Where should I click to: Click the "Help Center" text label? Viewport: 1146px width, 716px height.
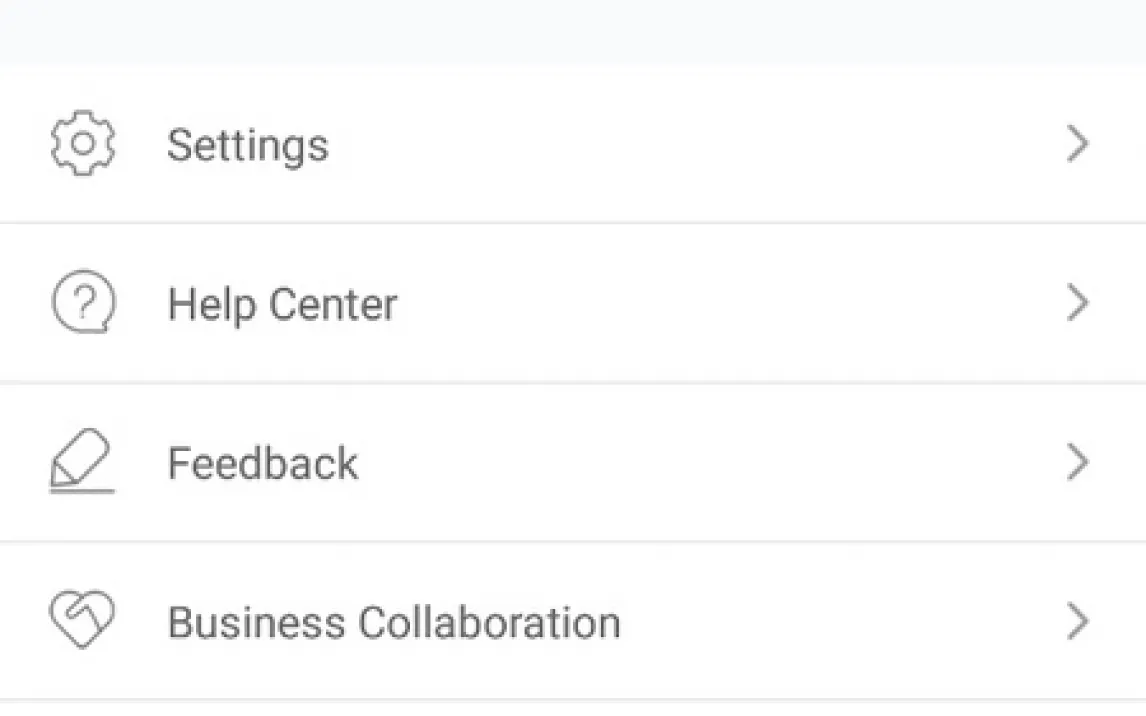tap(282, 304)
